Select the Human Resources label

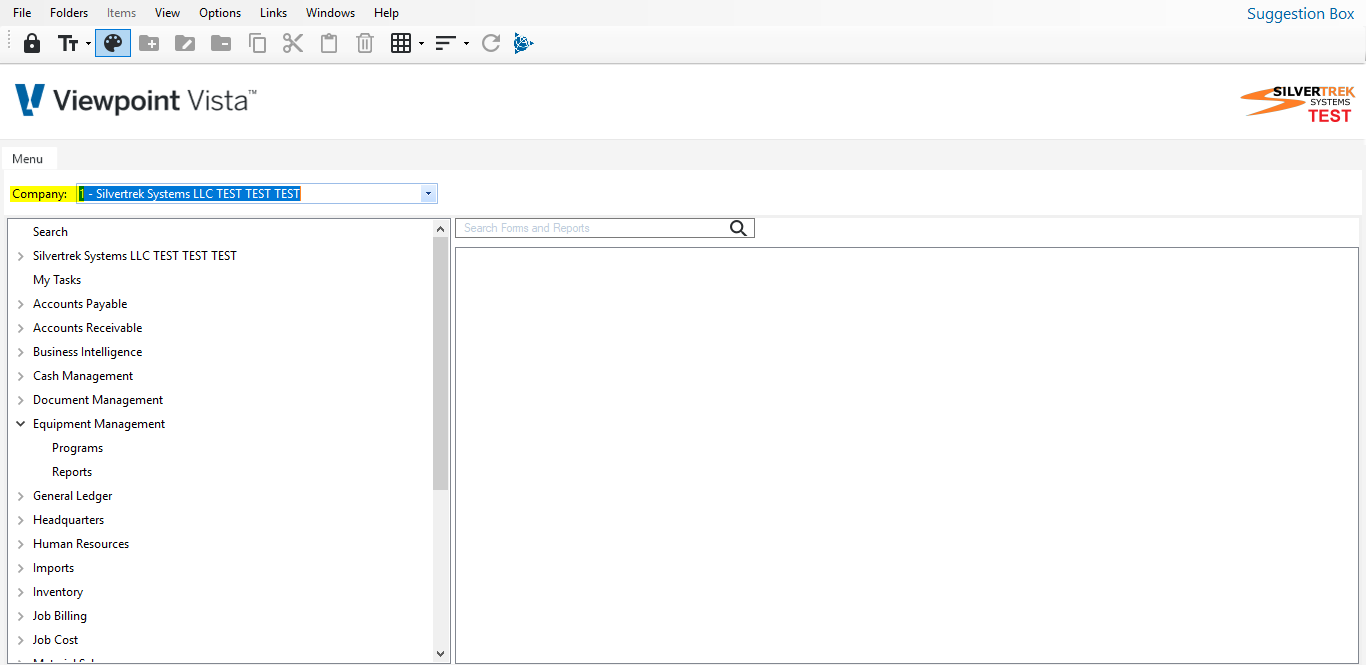81,544
